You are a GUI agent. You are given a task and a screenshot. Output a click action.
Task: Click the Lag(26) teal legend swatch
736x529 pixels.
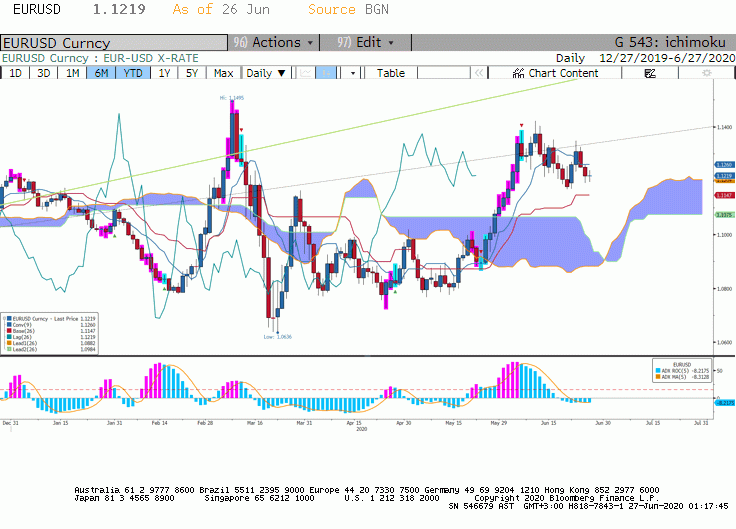click(9, 337)
